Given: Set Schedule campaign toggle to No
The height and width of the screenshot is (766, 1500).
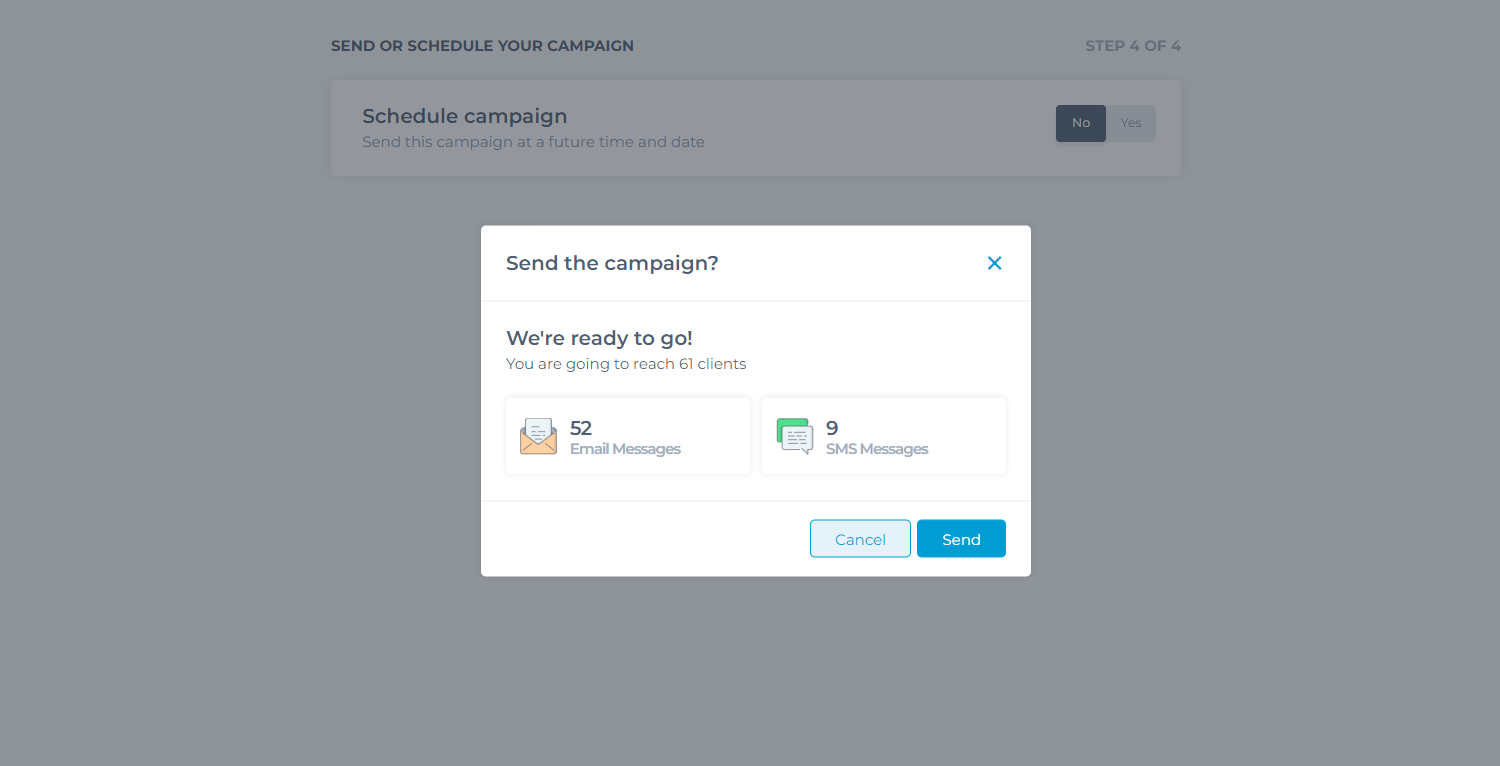Looking at the screenshot, I should click(x=1081, y=123).
